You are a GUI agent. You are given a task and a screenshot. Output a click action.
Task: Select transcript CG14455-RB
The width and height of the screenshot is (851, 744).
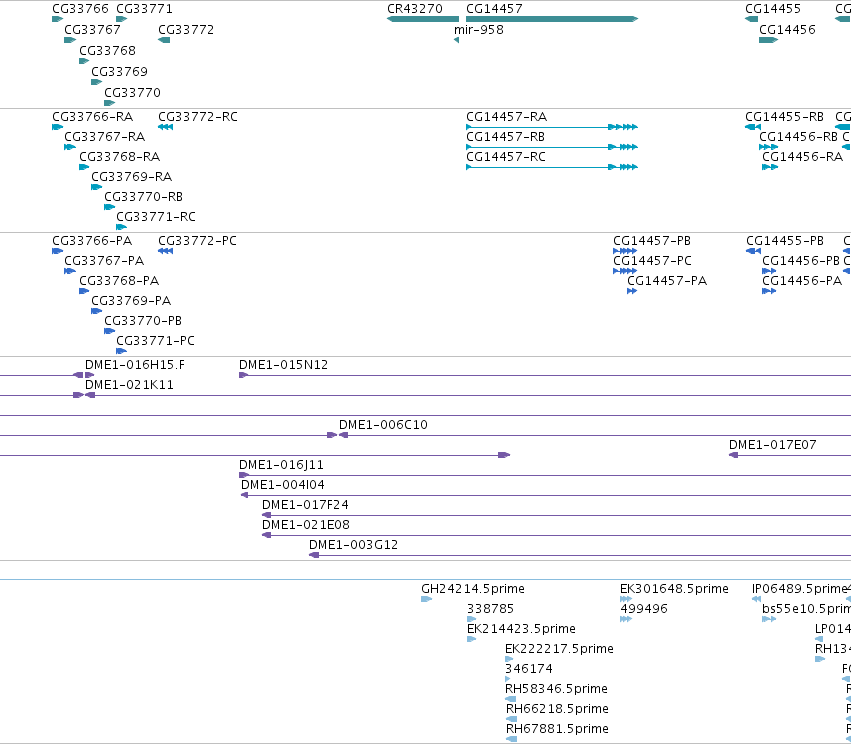(784, 117)
